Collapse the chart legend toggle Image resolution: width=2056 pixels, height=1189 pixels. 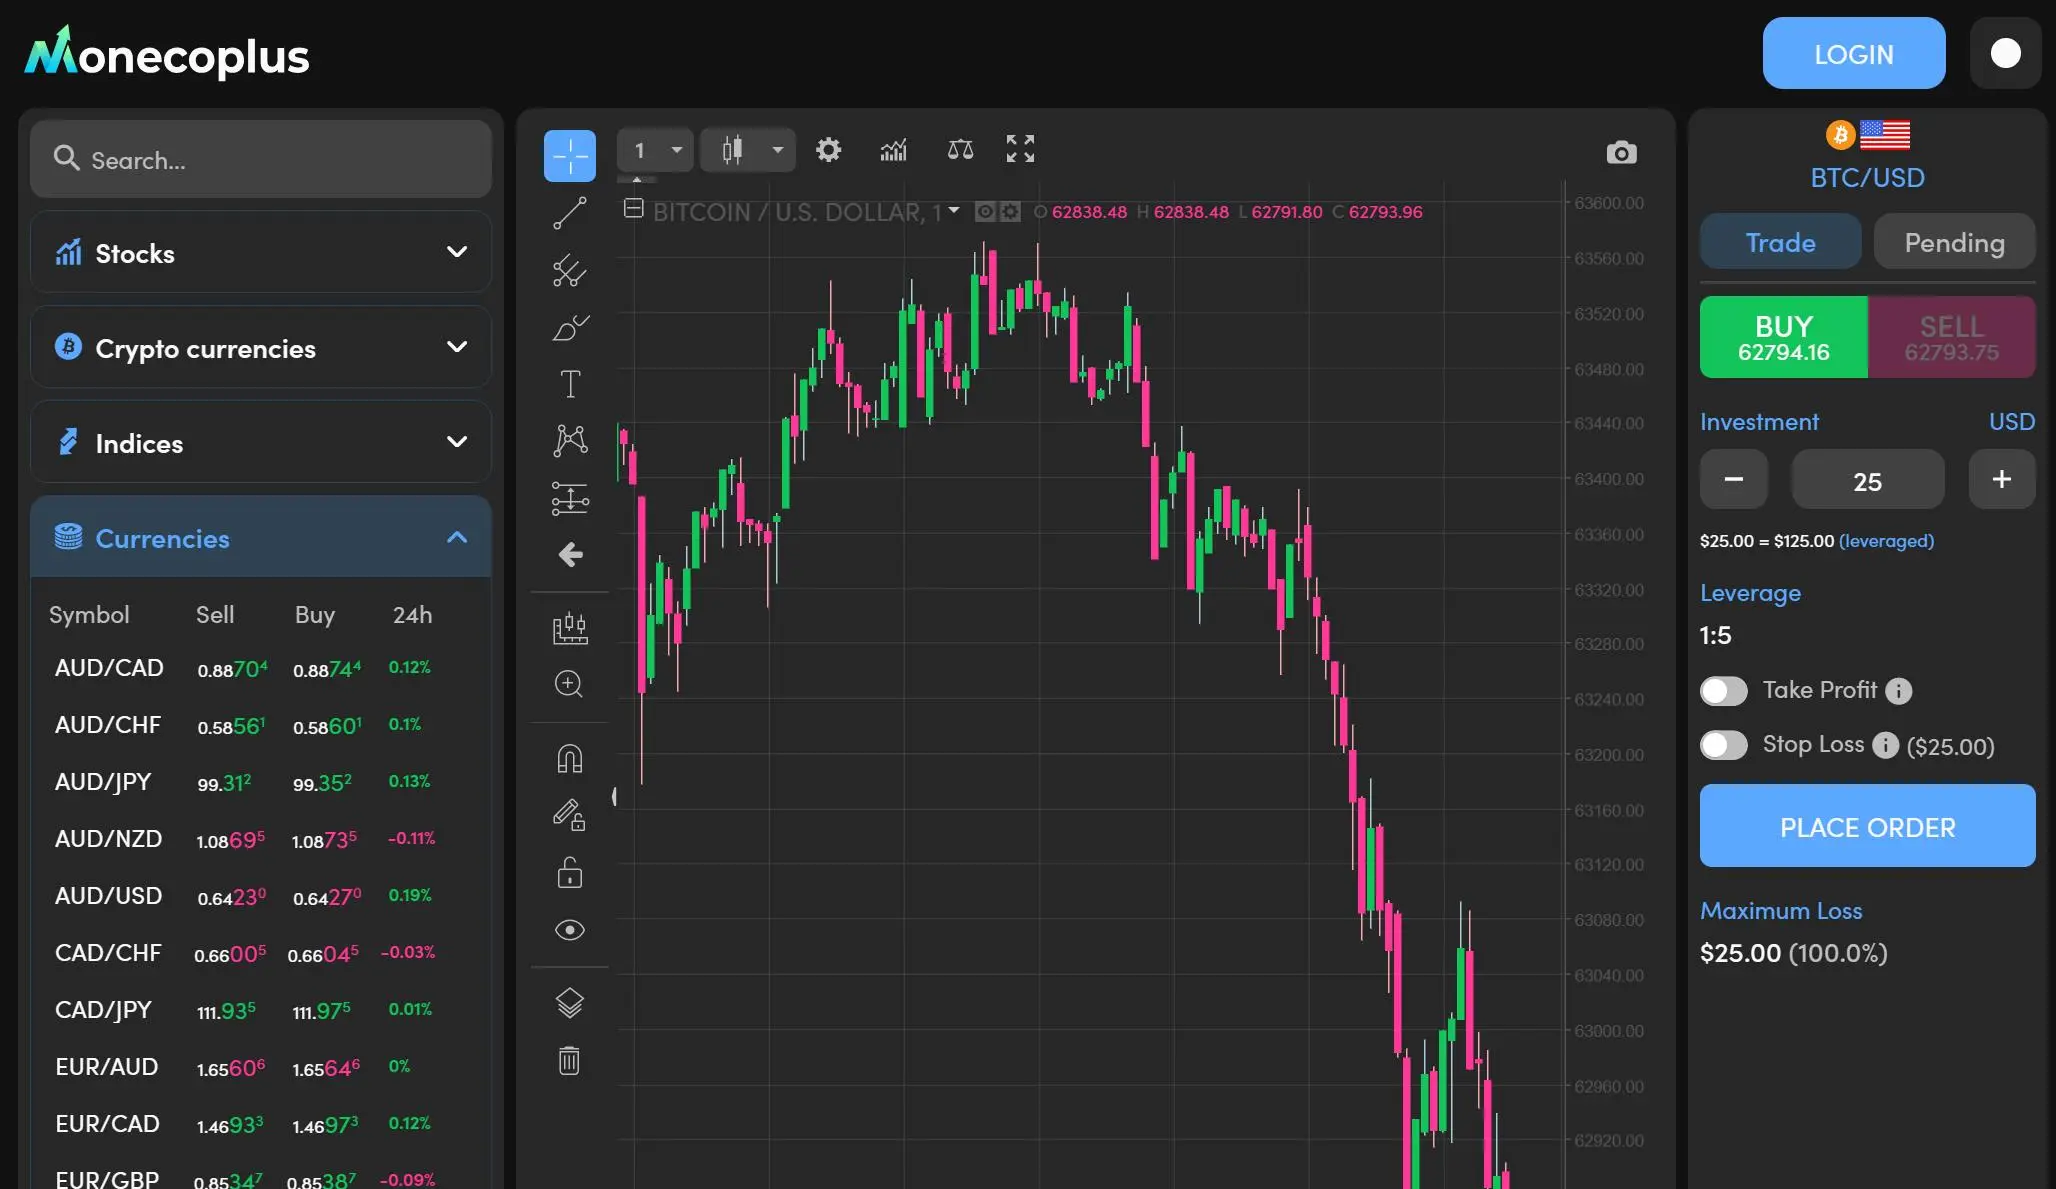(633, 209)
